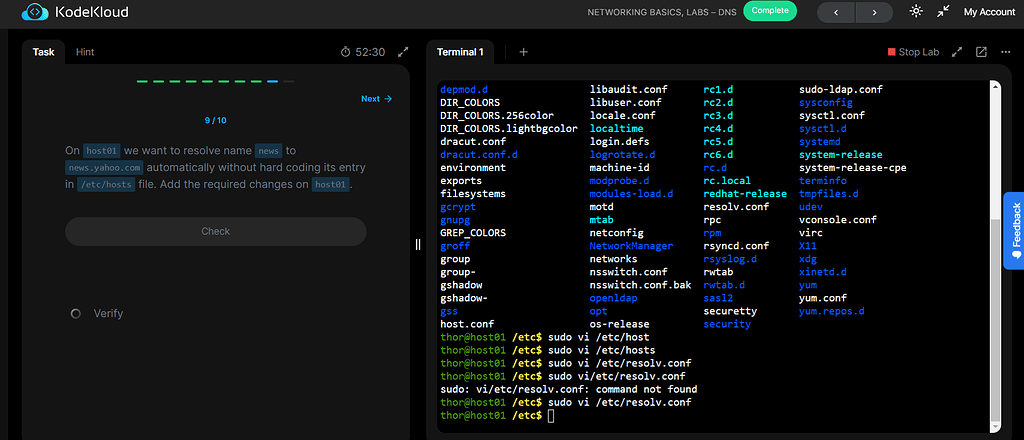Click the timer clock icon
Viewport: 1024px width, 440px height.
coord(346,52)
